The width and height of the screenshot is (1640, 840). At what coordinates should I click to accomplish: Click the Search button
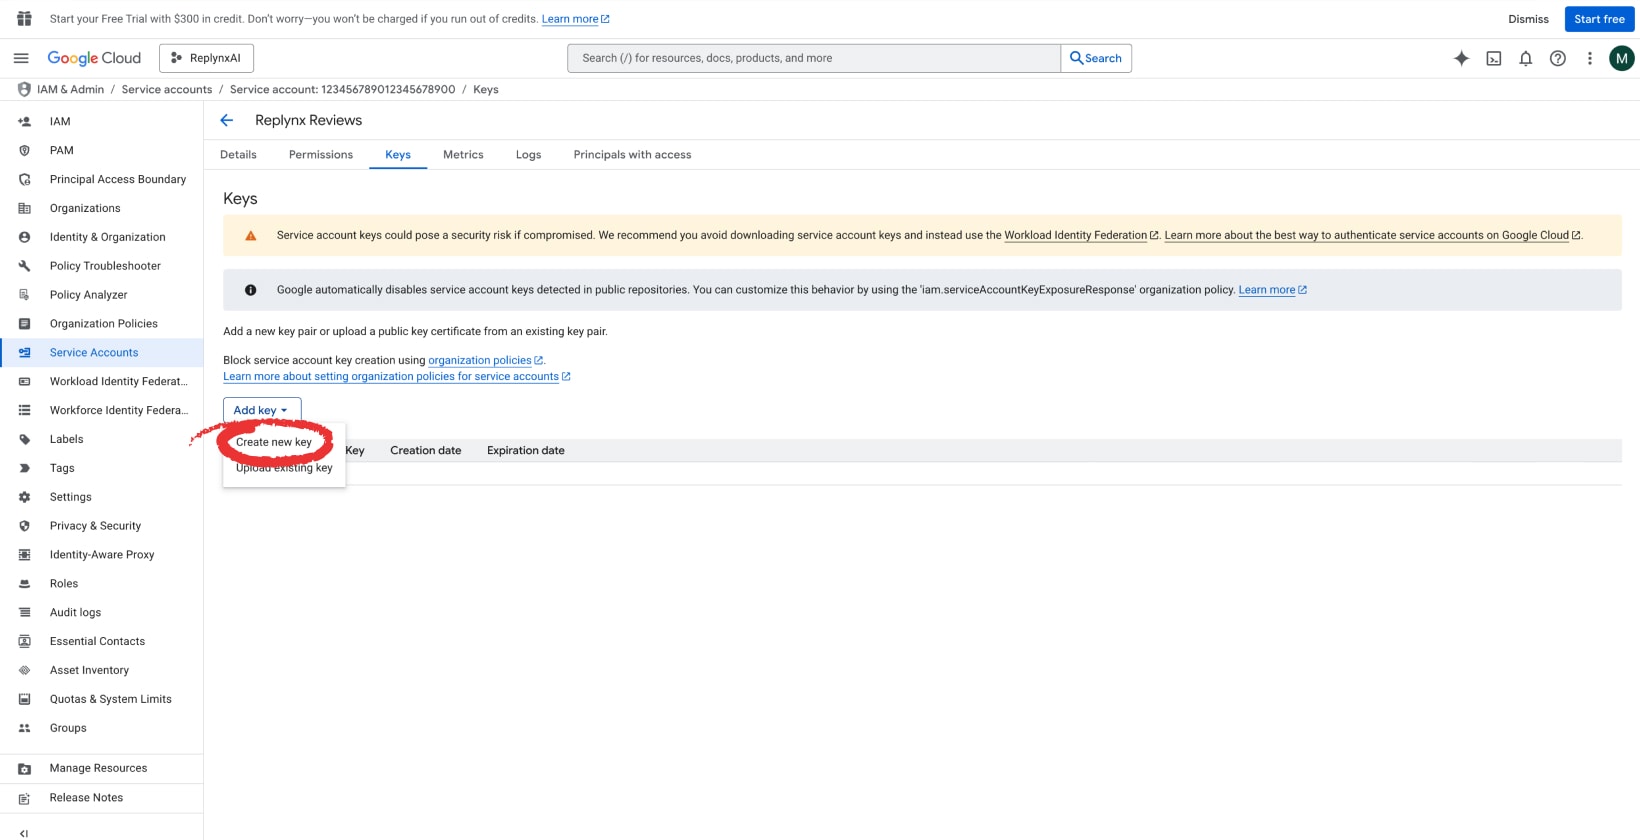(1096, 58)
